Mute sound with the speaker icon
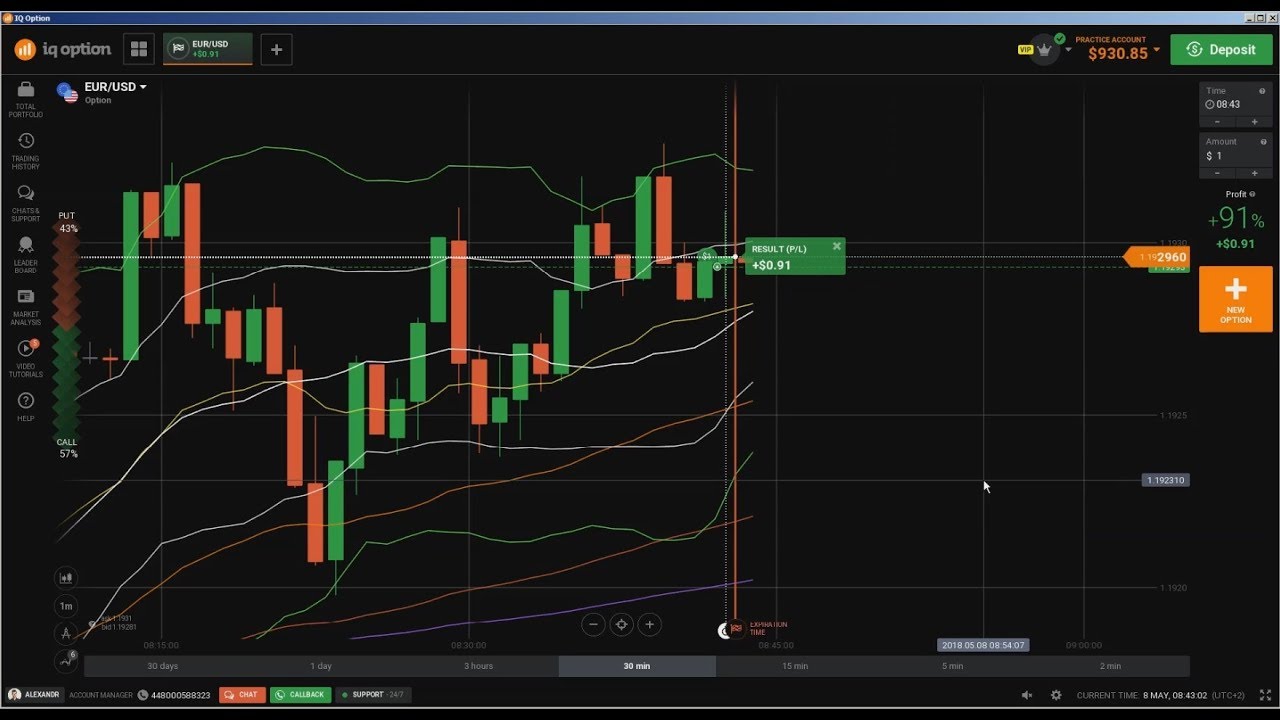The height and width of the screenshot is (720, 1280). point(1027,695)
